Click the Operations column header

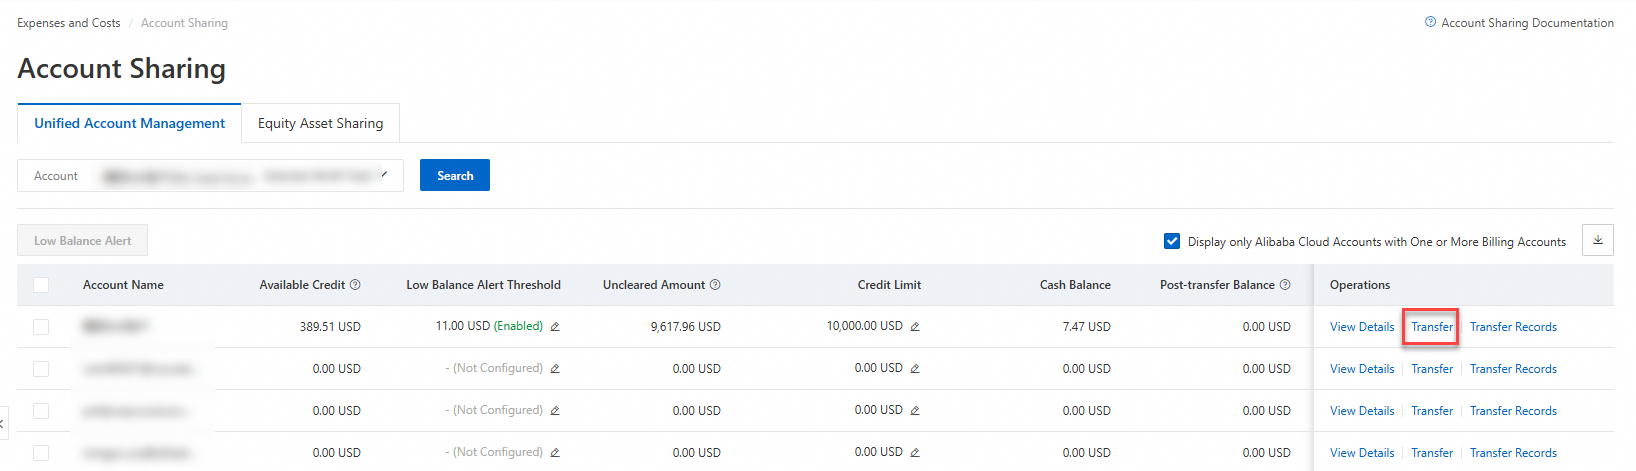(x=1360, y=285)
